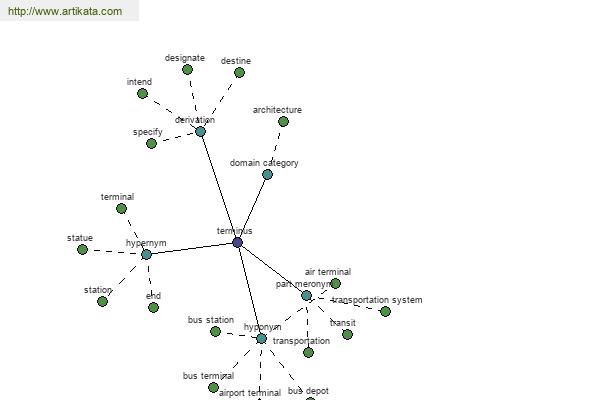Viewport: 600px width, 400px height.
Task: Select the derivation relation node
Action: [x=200, y=132]
